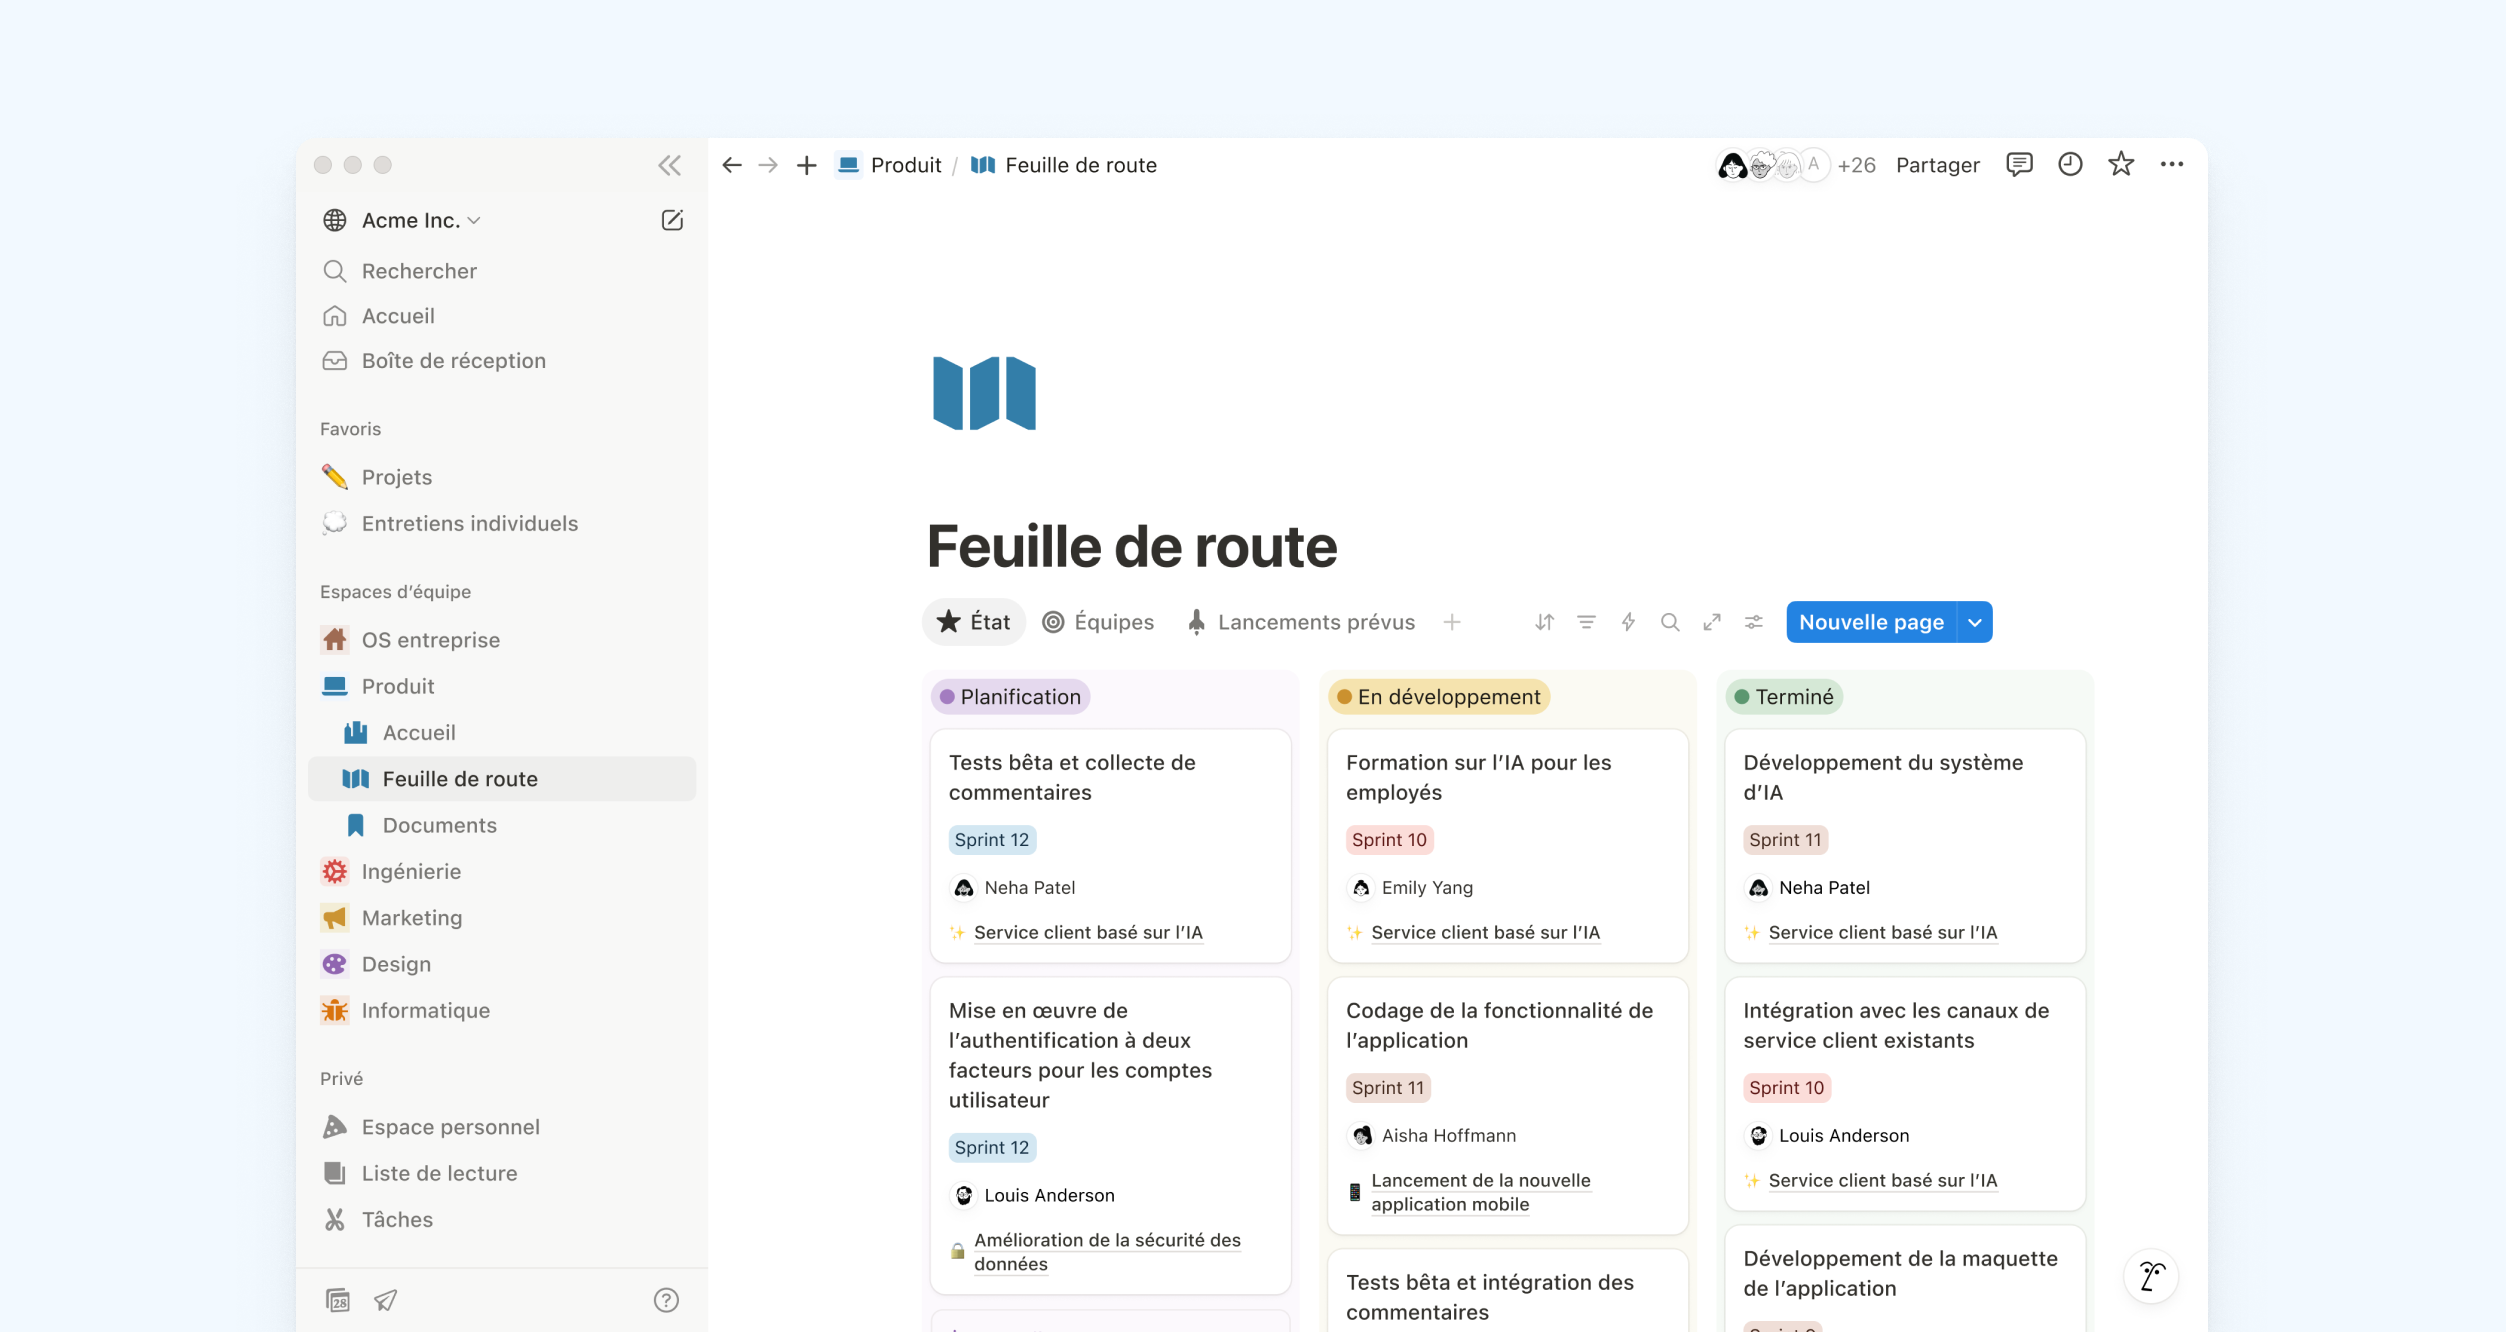The width and height of the screenshot is (2506, 1332).
Task: Click the filter icon in database toolbar
Action: click(1586, 622)
